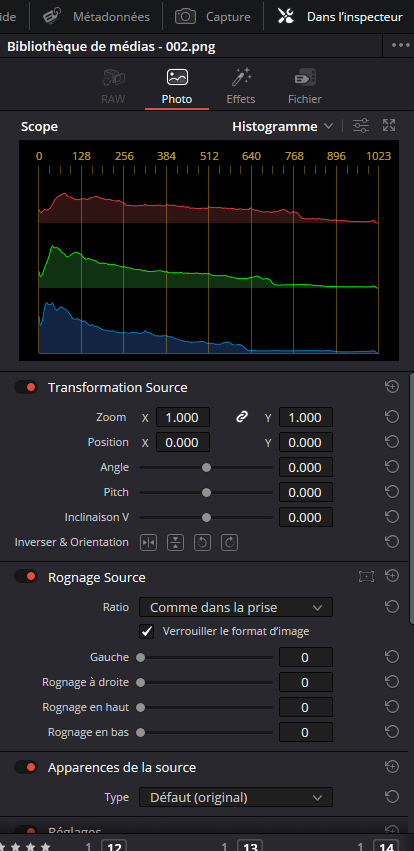Viewport: 414px width, 851px height.
Task: Open the Capture panel
Action: pos(213,17)
